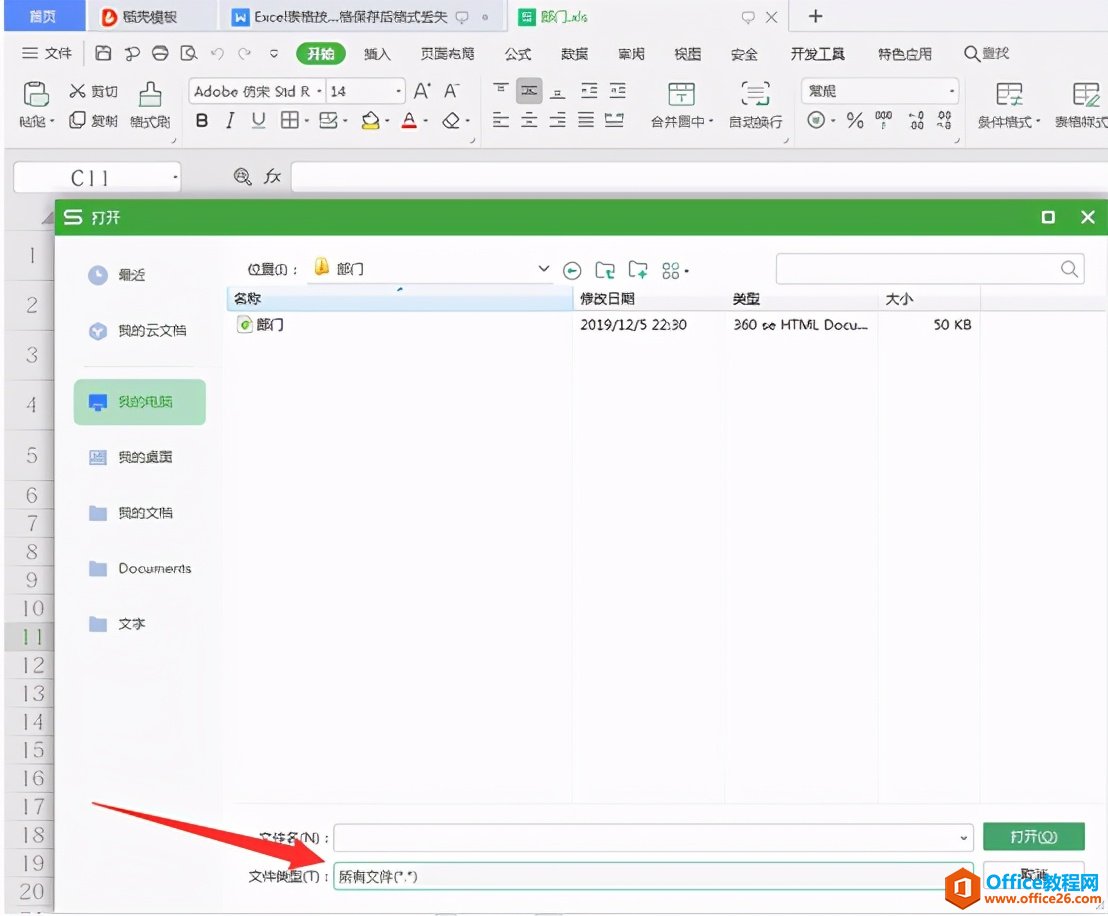Switch to the Formula ribbon tab
The width and height of the screenshot is (1108, 916).
pyautogui.click(x=517, y=54)
